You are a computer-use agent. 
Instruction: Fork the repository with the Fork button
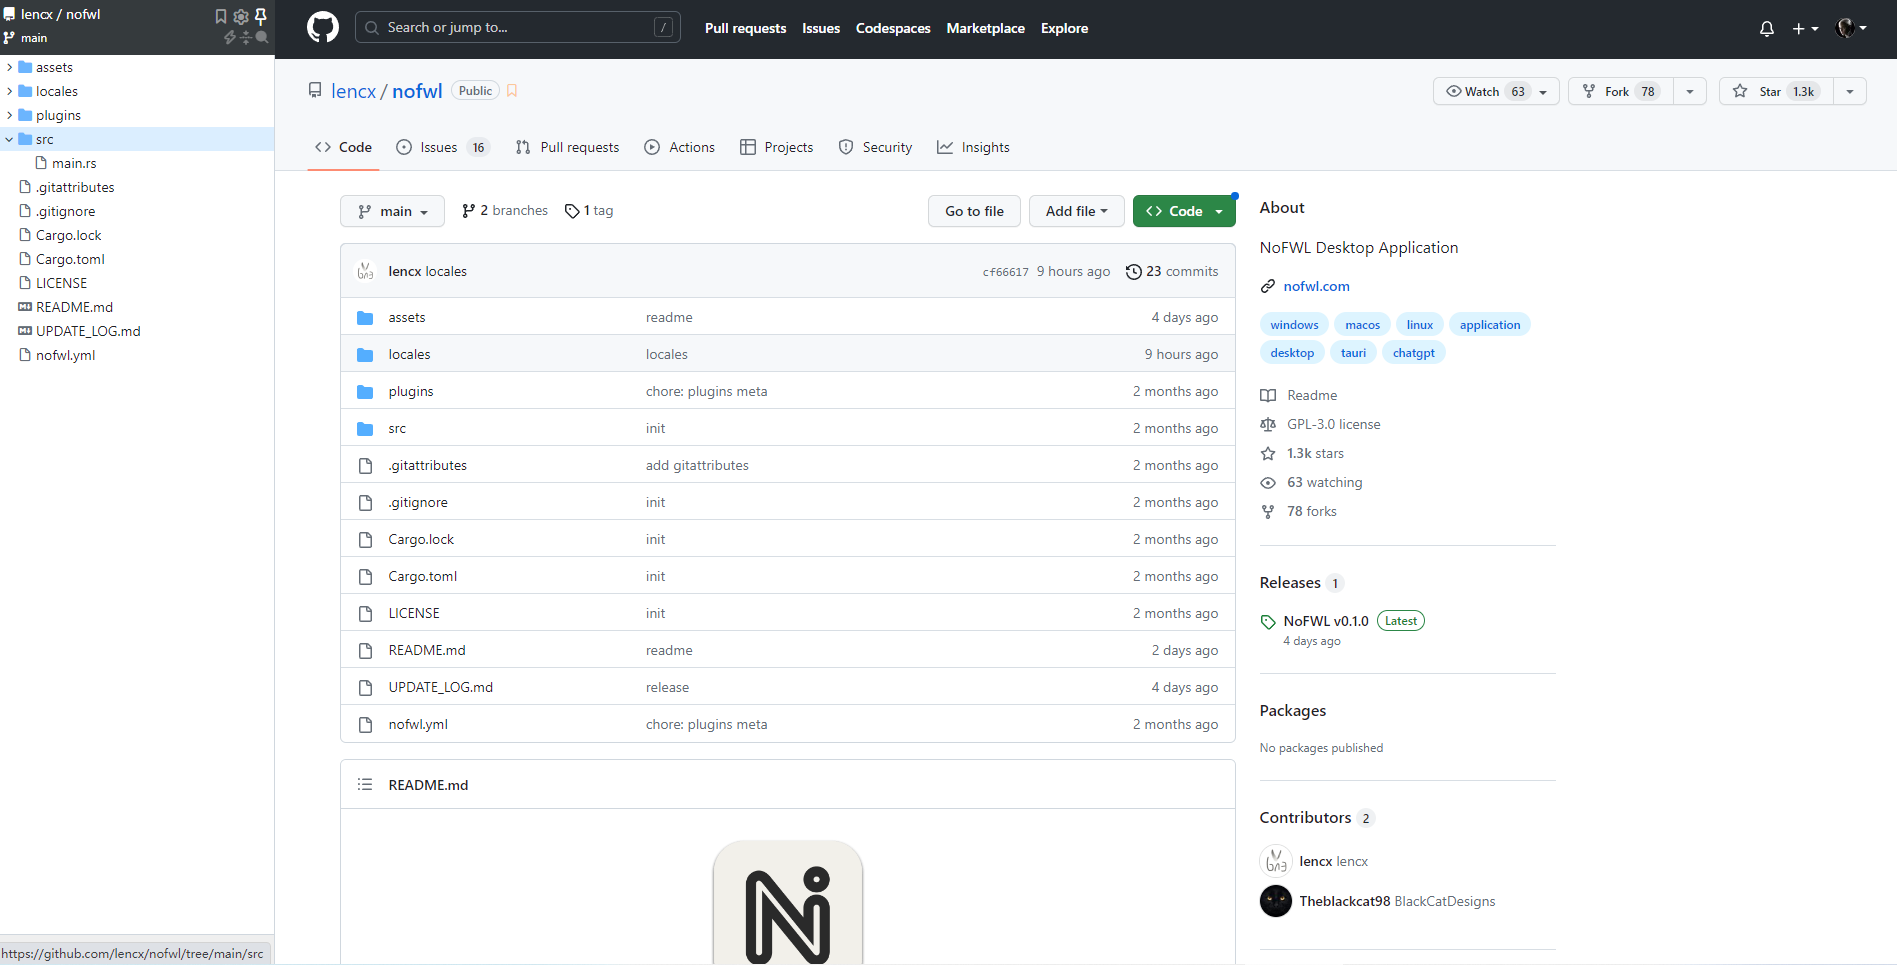point(1621,91)
